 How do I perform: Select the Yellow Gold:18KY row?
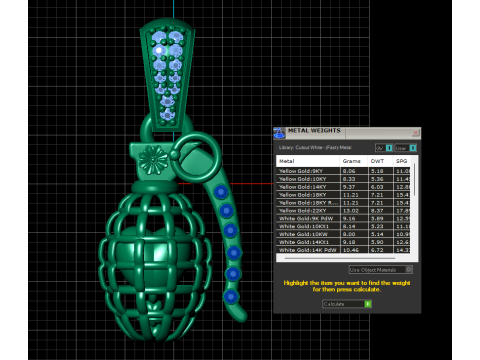tap(344, 195)
